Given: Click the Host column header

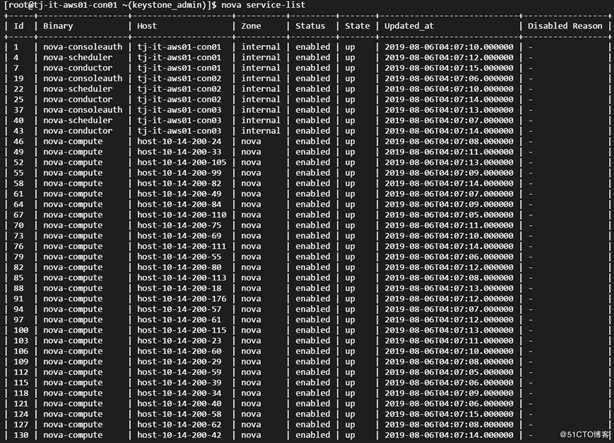Looking at the screenshot, I should [x=147, y=26].
